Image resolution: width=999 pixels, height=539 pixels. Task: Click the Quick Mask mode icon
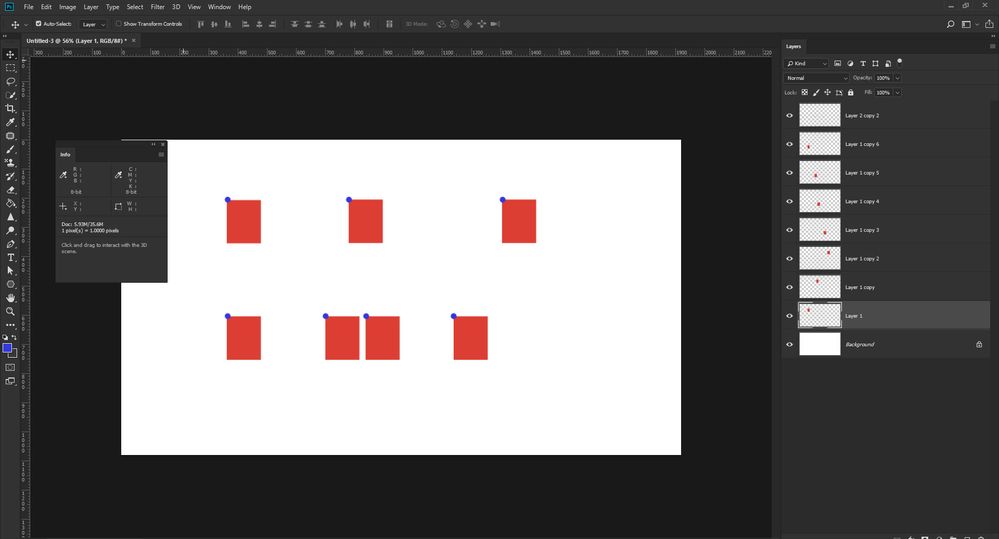coord(10,368)
